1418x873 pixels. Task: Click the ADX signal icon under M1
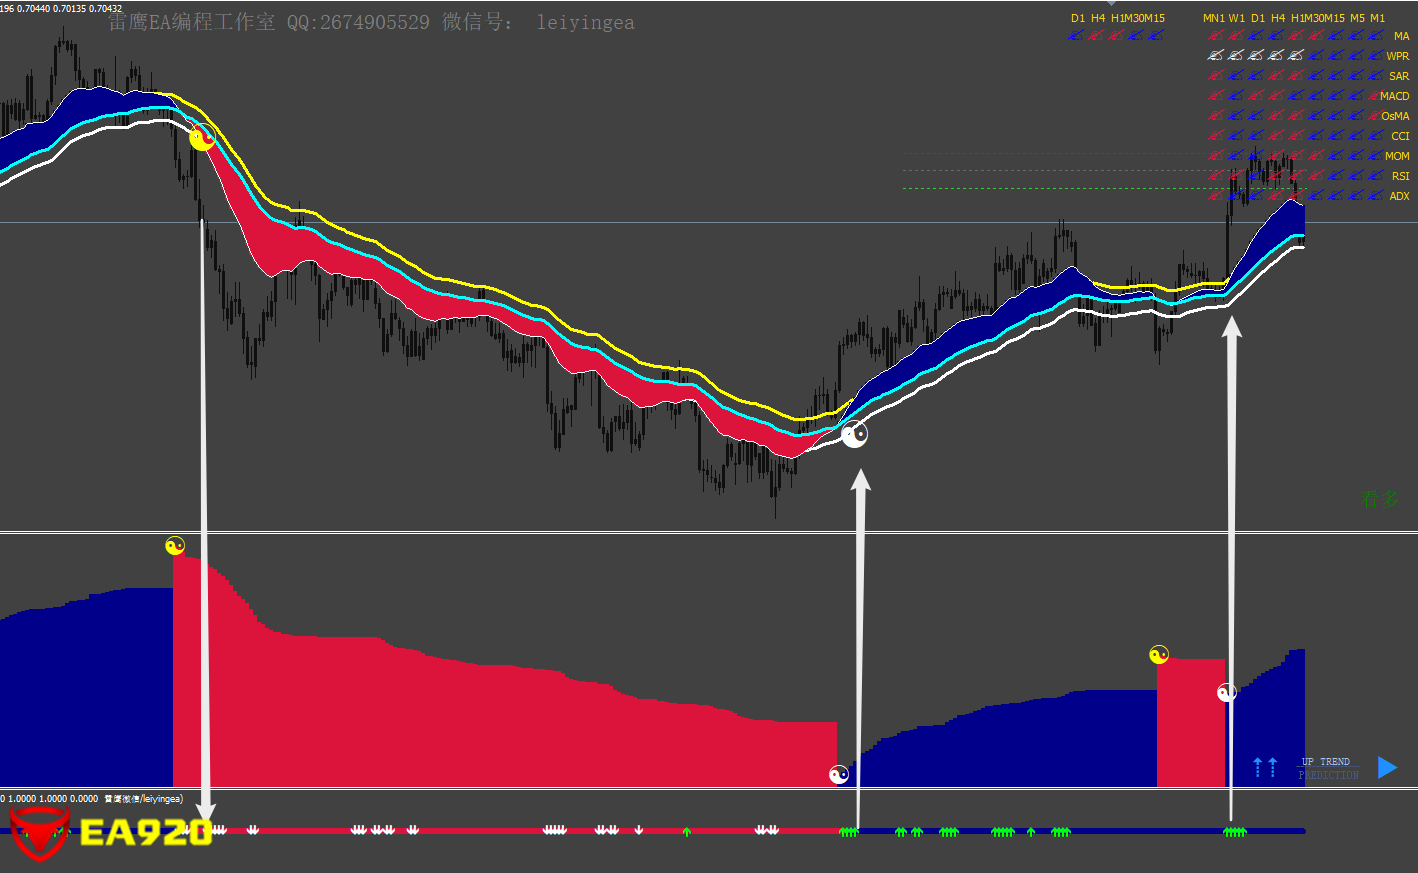1375,196
